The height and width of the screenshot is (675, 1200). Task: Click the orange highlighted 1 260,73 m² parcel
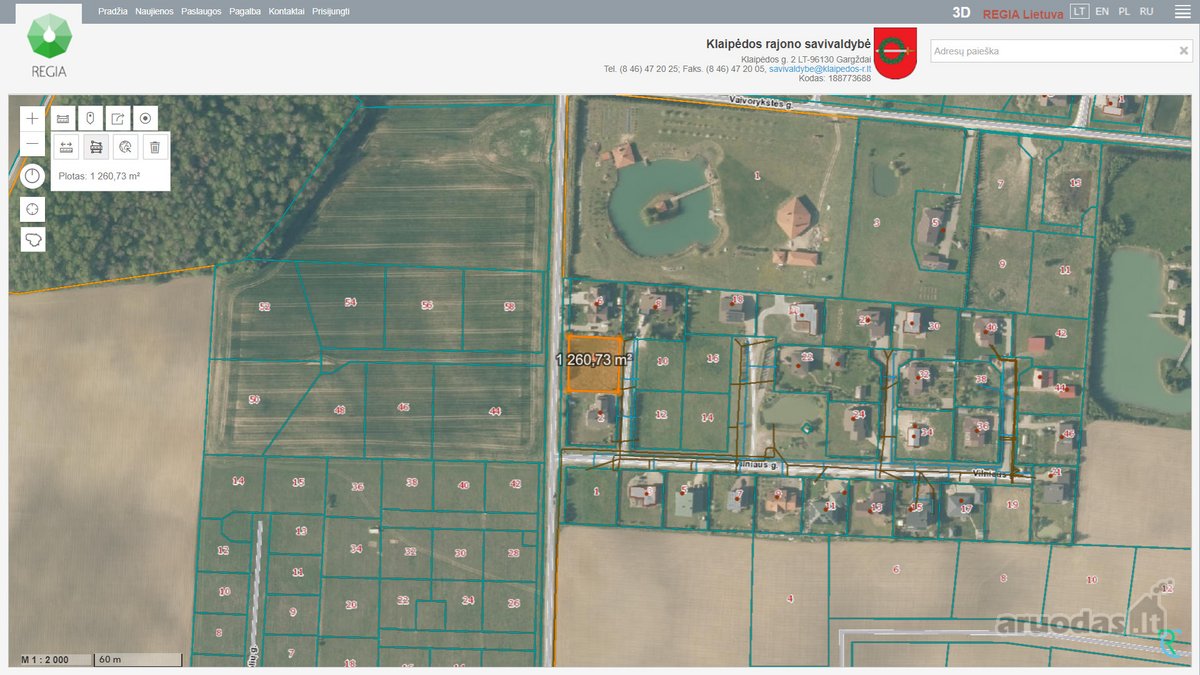pos(594,363)
